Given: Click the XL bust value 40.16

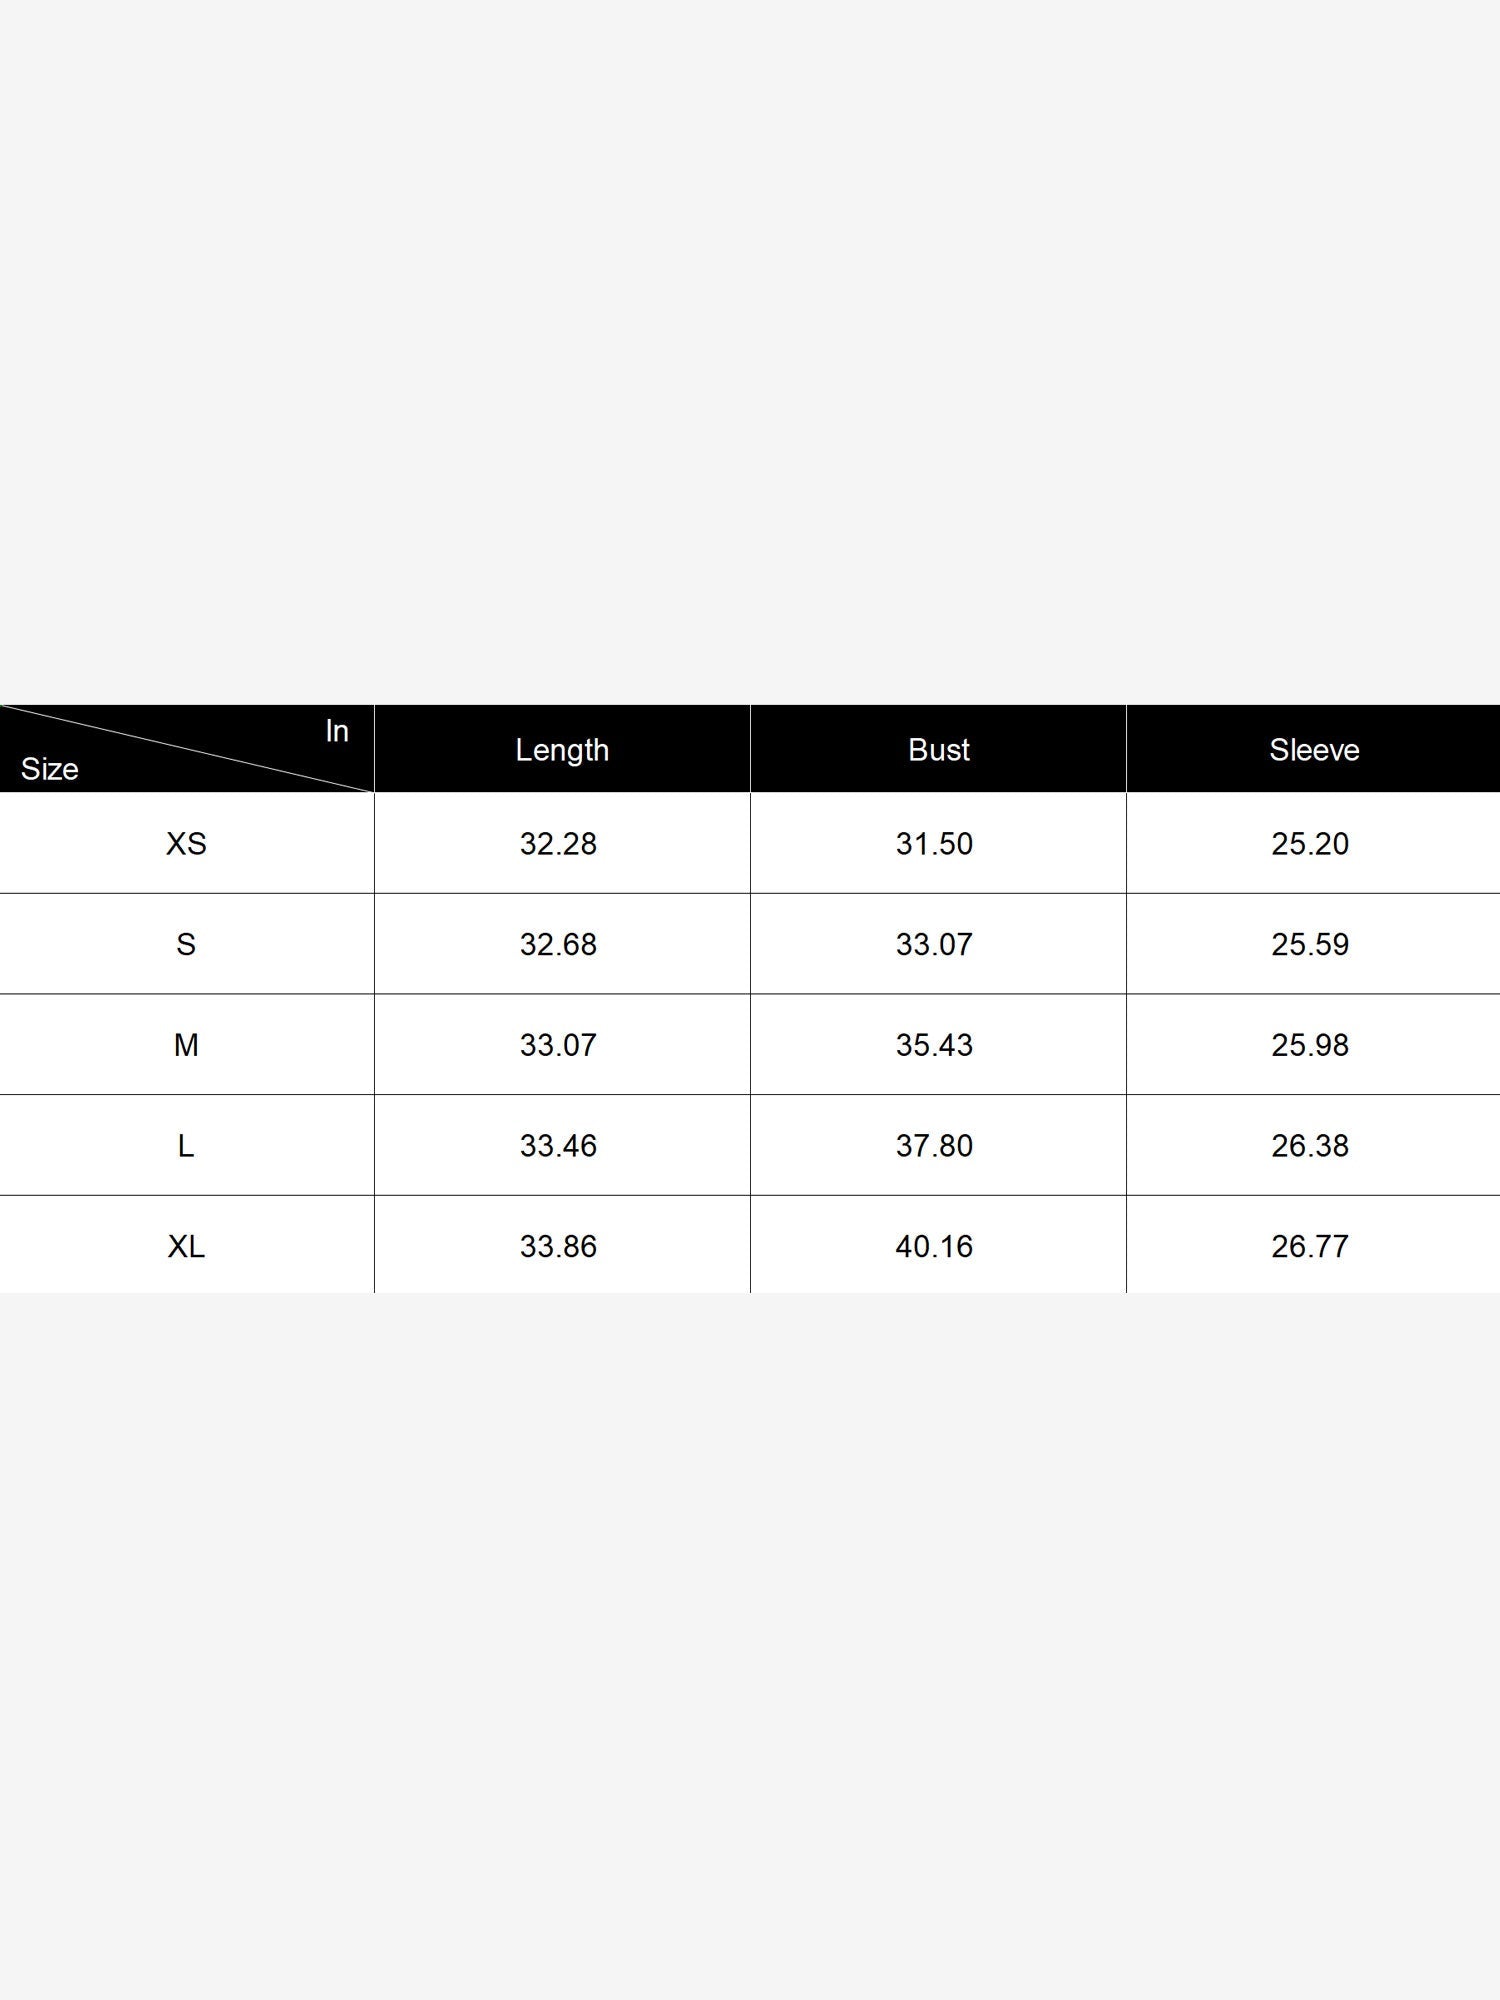Looking at the screenshot, I should (934, 1247).
